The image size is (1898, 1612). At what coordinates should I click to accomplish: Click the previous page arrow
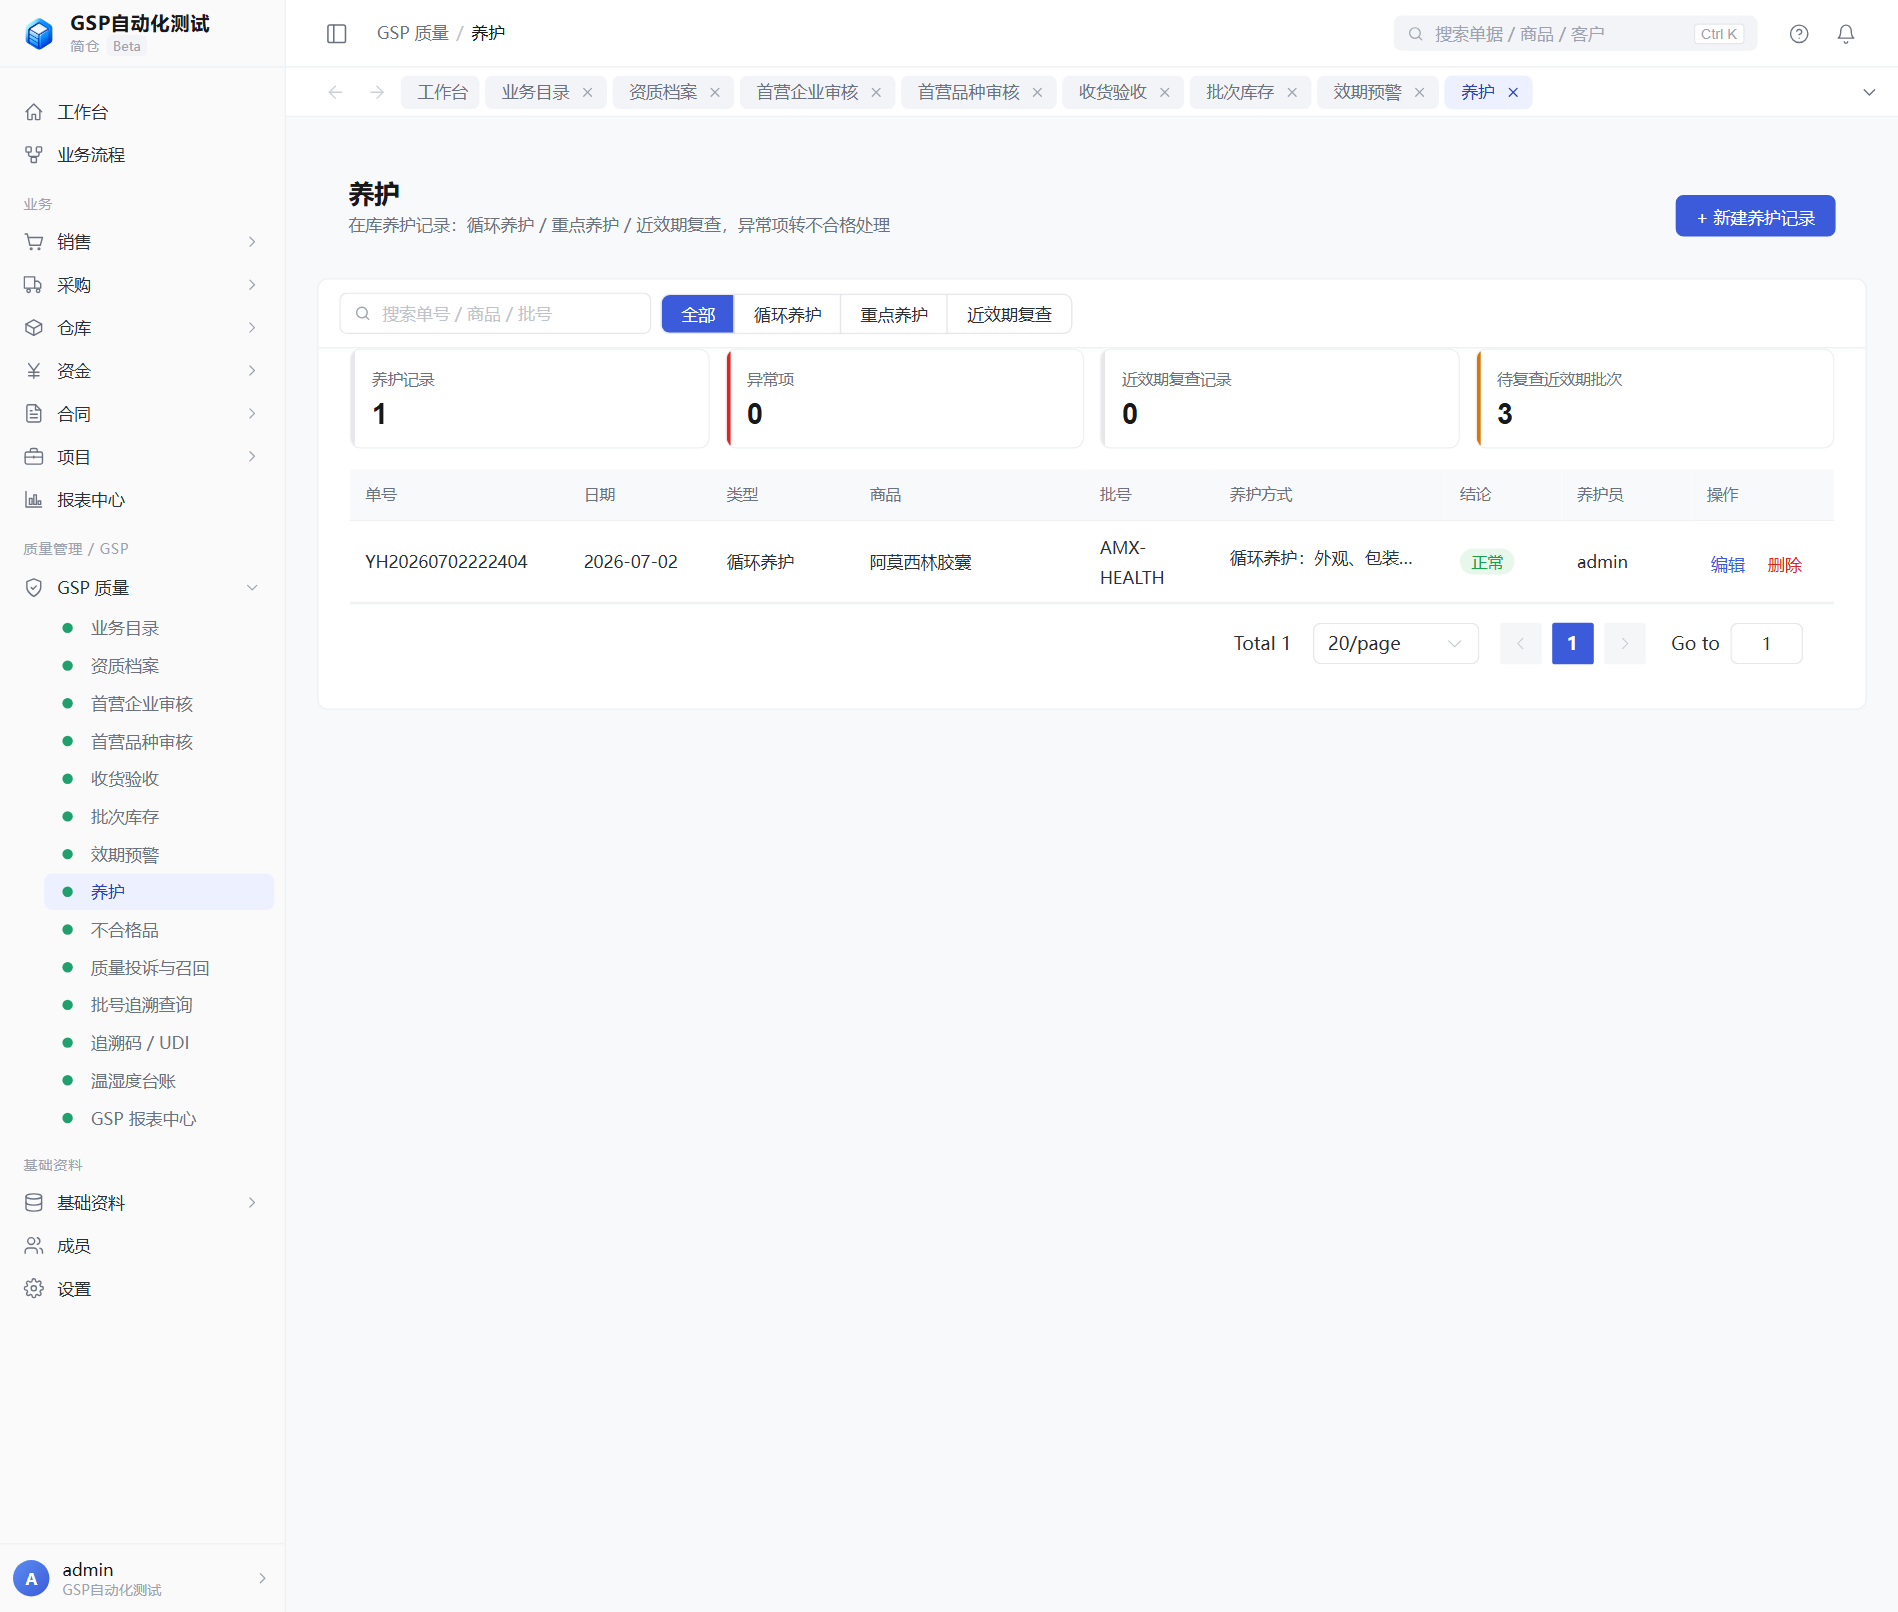tap(1520, 643)
